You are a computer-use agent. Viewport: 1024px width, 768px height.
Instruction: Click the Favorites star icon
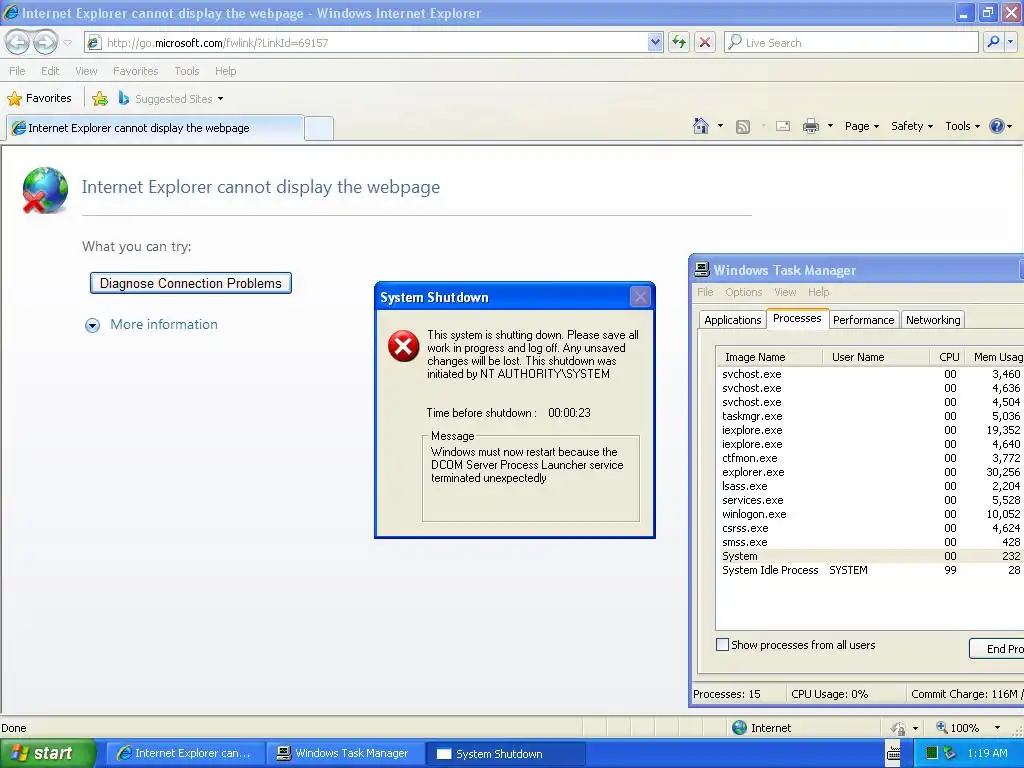click(x=14, y=99)
